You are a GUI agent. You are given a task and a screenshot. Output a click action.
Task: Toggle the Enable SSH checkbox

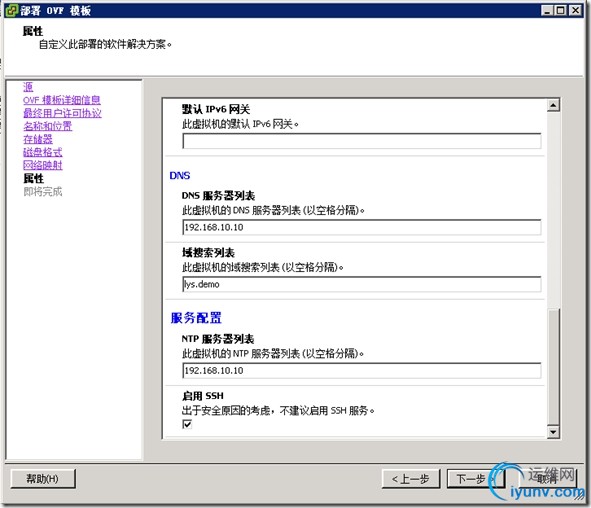pos(187,424)
